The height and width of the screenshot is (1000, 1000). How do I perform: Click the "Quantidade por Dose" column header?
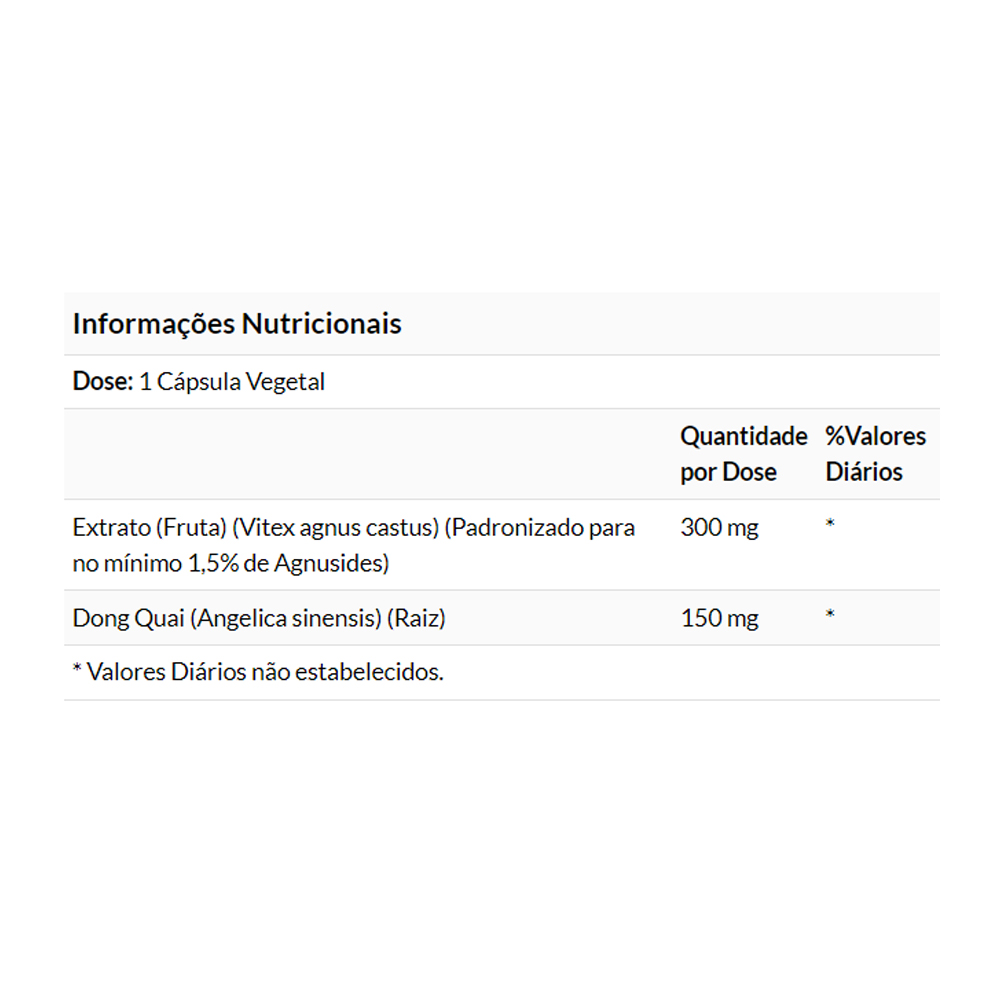click(x=743, y=454)
